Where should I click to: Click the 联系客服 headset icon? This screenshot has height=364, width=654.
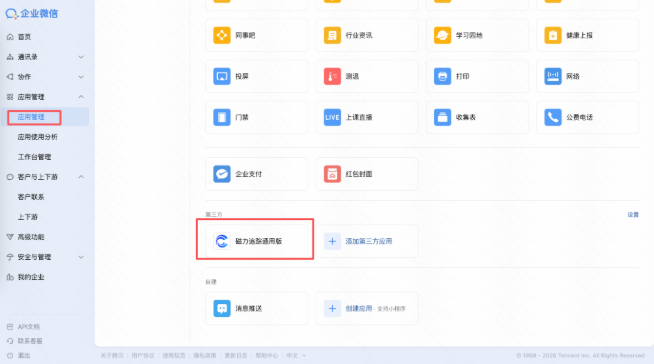pos(10,341)
